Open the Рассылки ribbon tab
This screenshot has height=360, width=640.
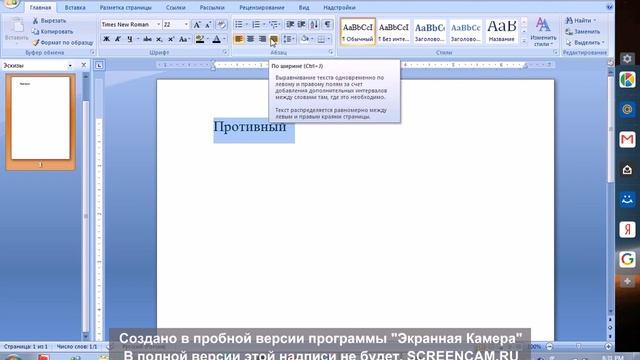point(212,7)
